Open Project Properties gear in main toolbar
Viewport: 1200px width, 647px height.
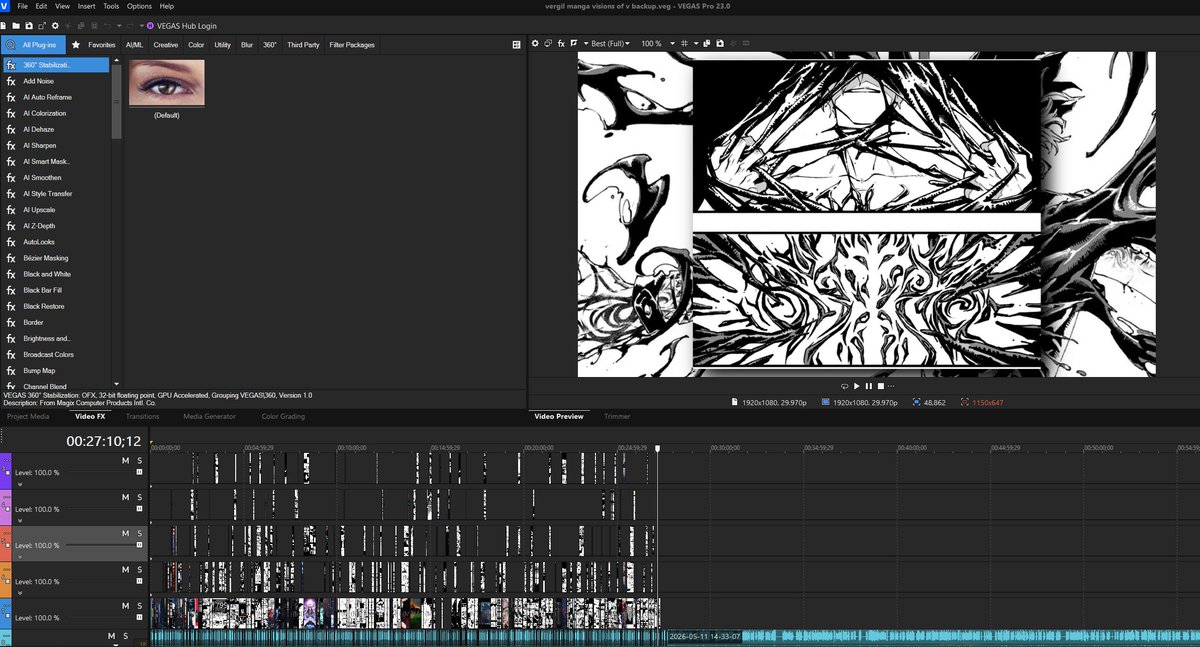(x=55, y=26)
